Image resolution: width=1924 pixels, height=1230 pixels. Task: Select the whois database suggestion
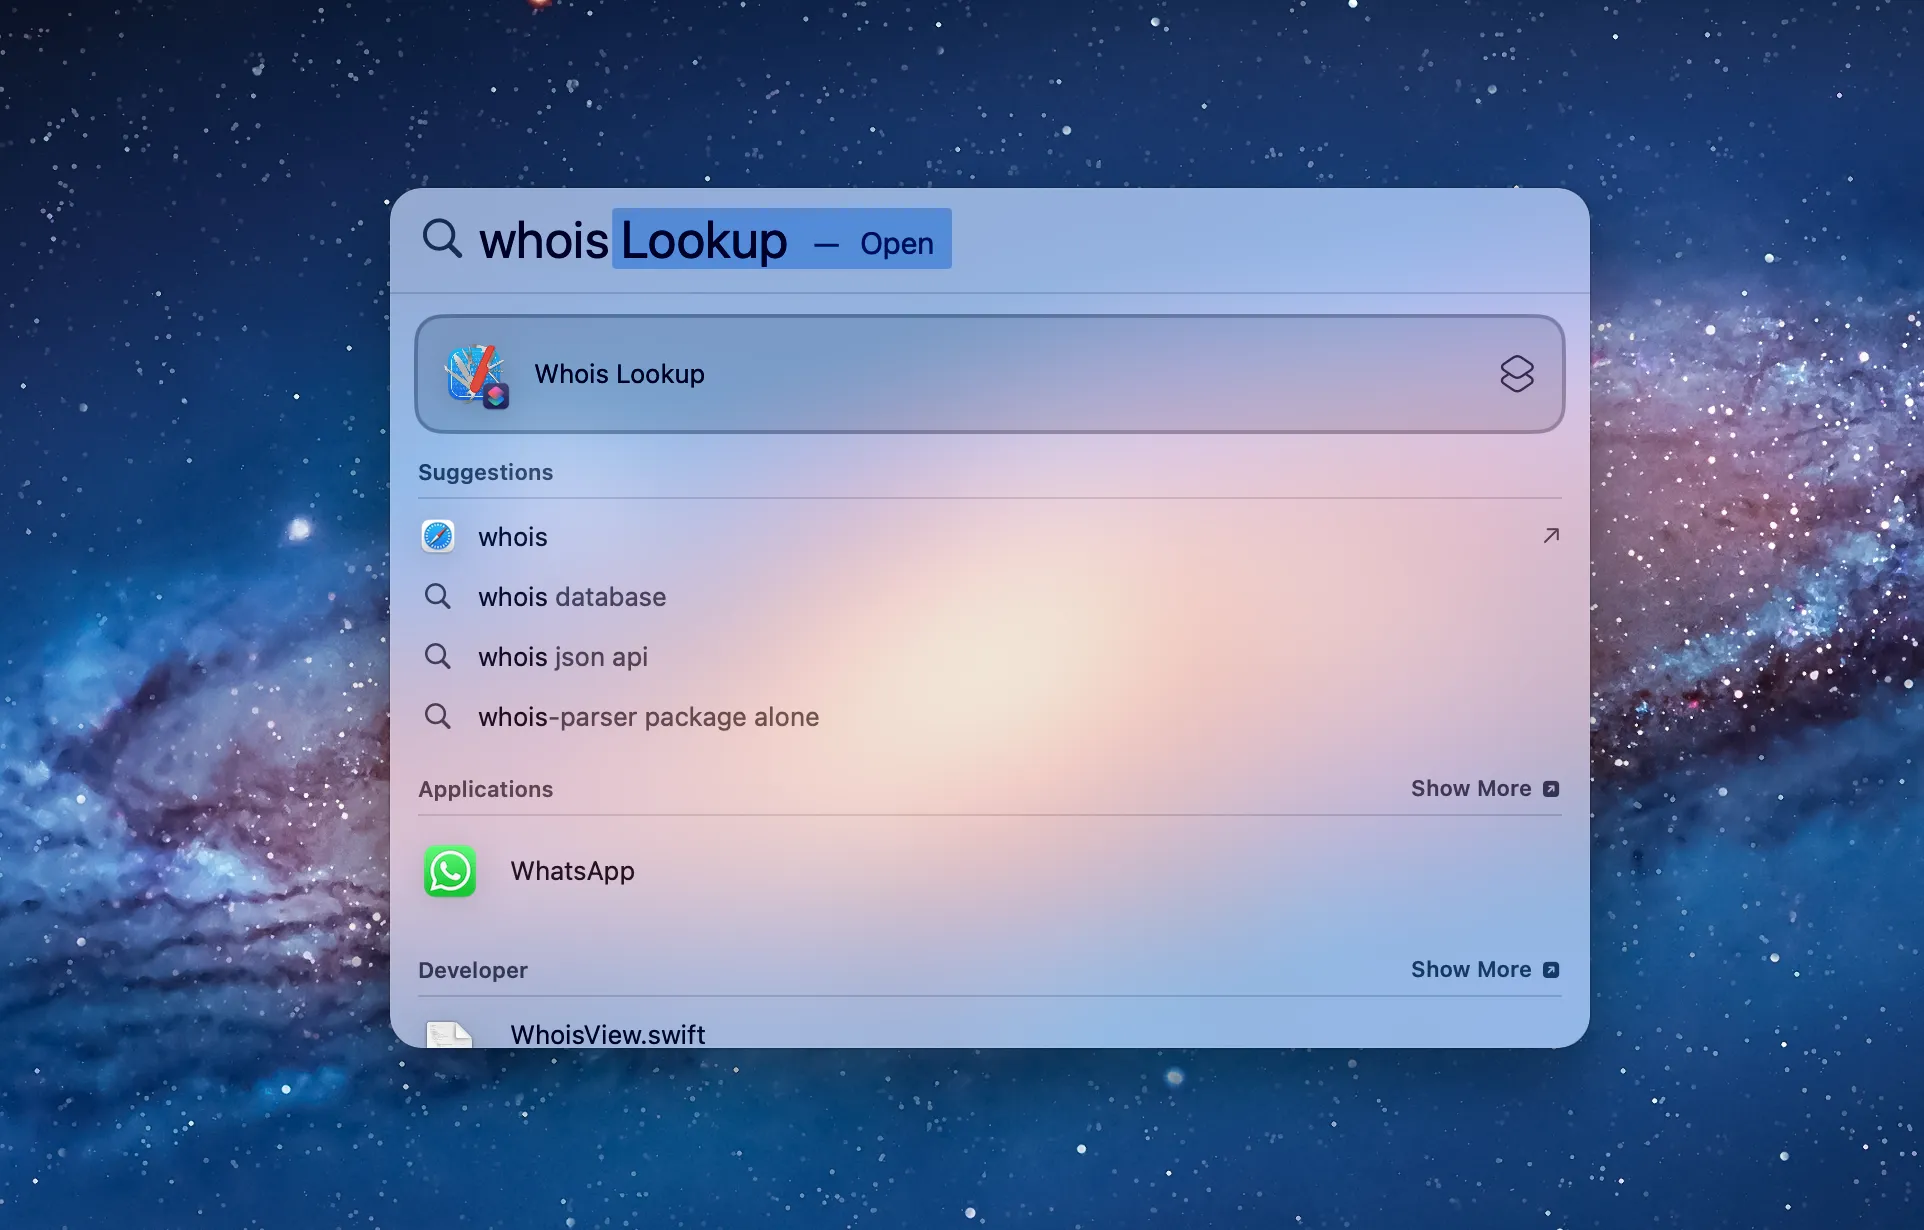pyautogui.click(x=571, y=596)
